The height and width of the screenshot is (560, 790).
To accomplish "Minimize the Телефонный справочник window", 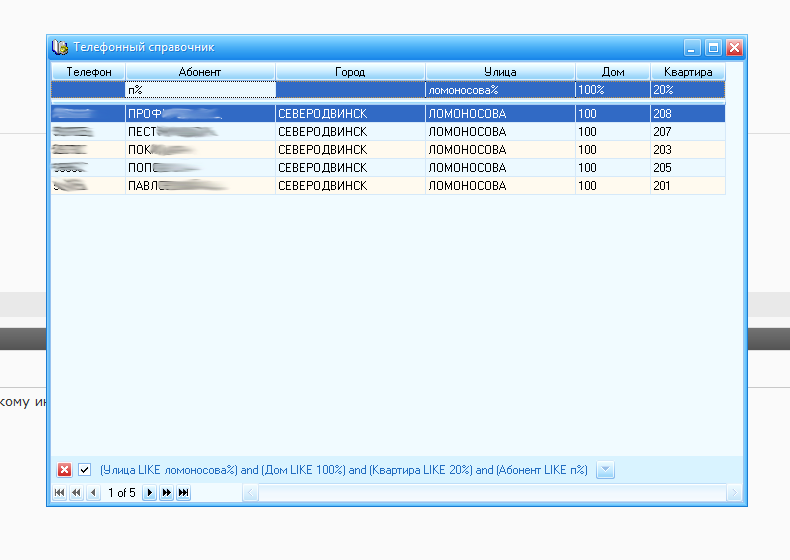I will [692, 47].
